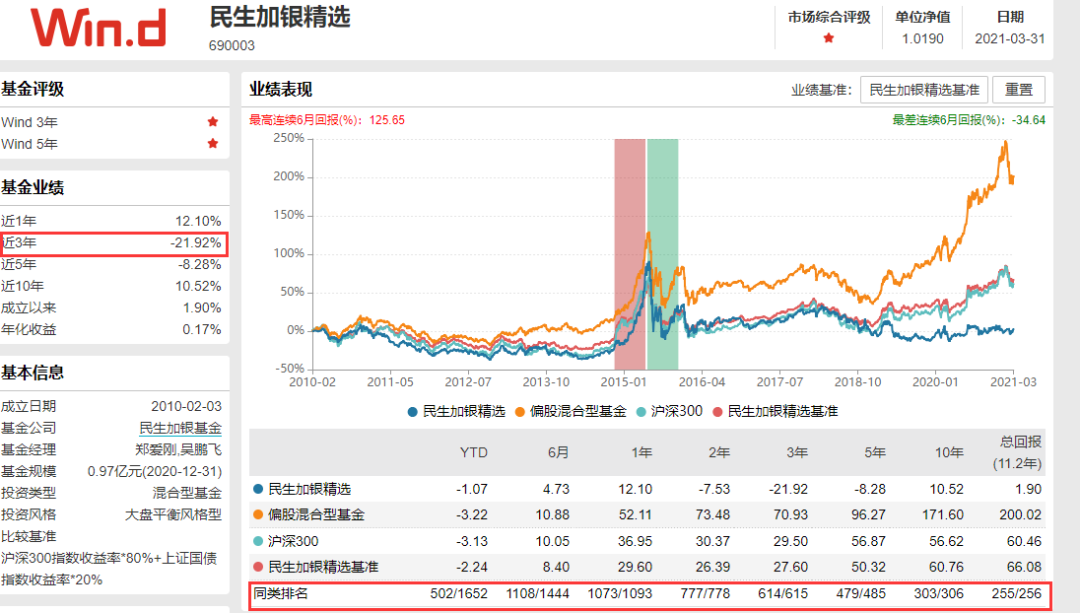This screenshot has height=613, width=1080.
Task: Select the 近1年 12.10% row
Action: (x=111, y=221)
